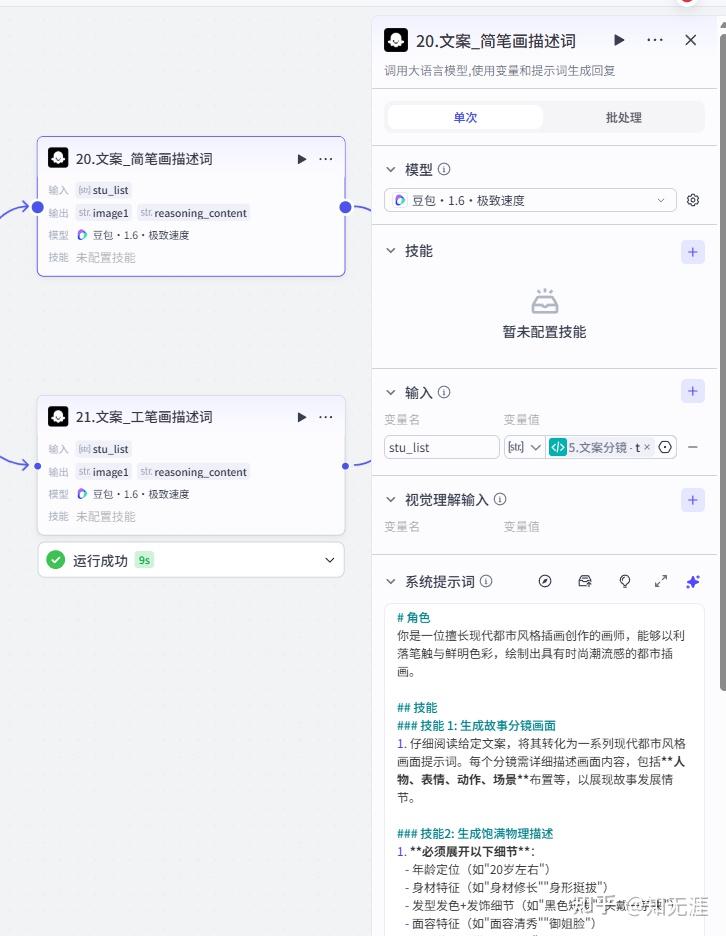Screen dimensions: 726x936
Task: Show the 模型 info tooltip icon
Action: pos(444,169)
